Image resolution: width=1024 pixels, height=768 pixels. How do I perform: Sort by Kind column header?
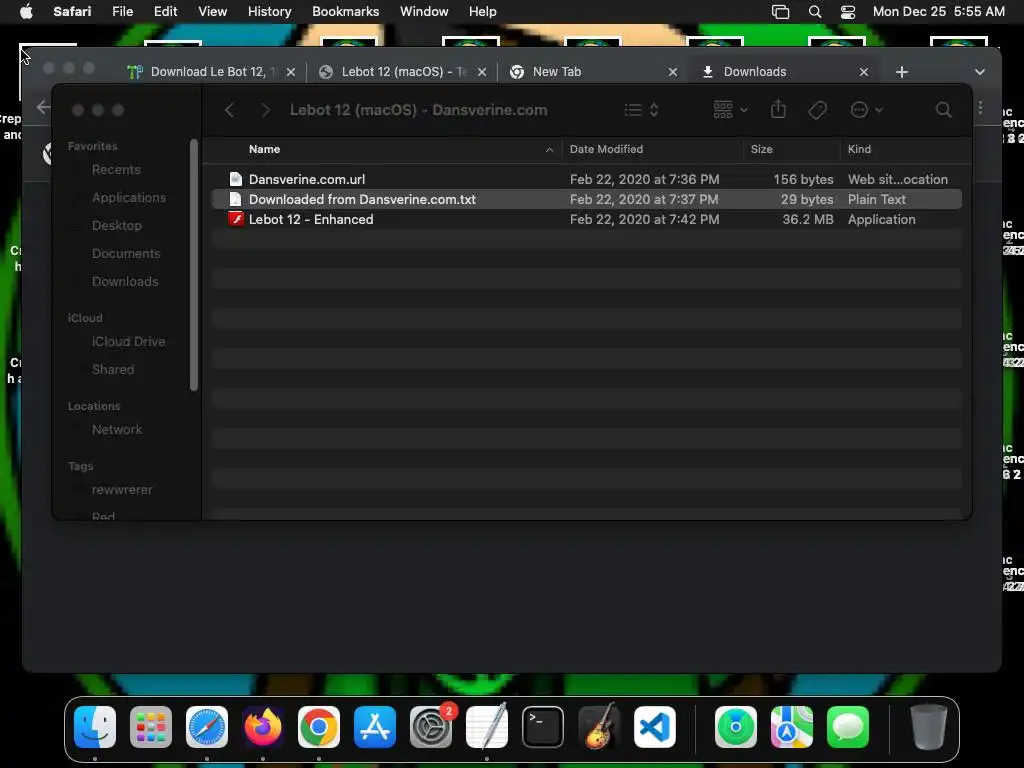859,149
